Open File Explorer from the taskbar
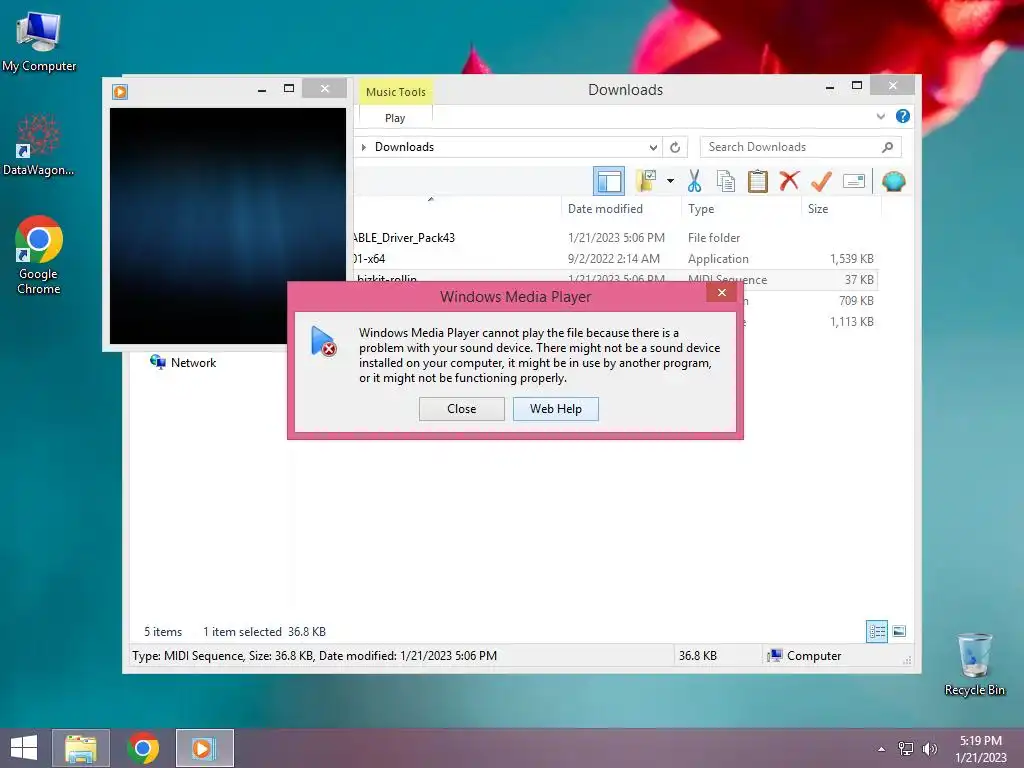The height and width of the screenshot is (768, 1024). (x=81, y=748)
